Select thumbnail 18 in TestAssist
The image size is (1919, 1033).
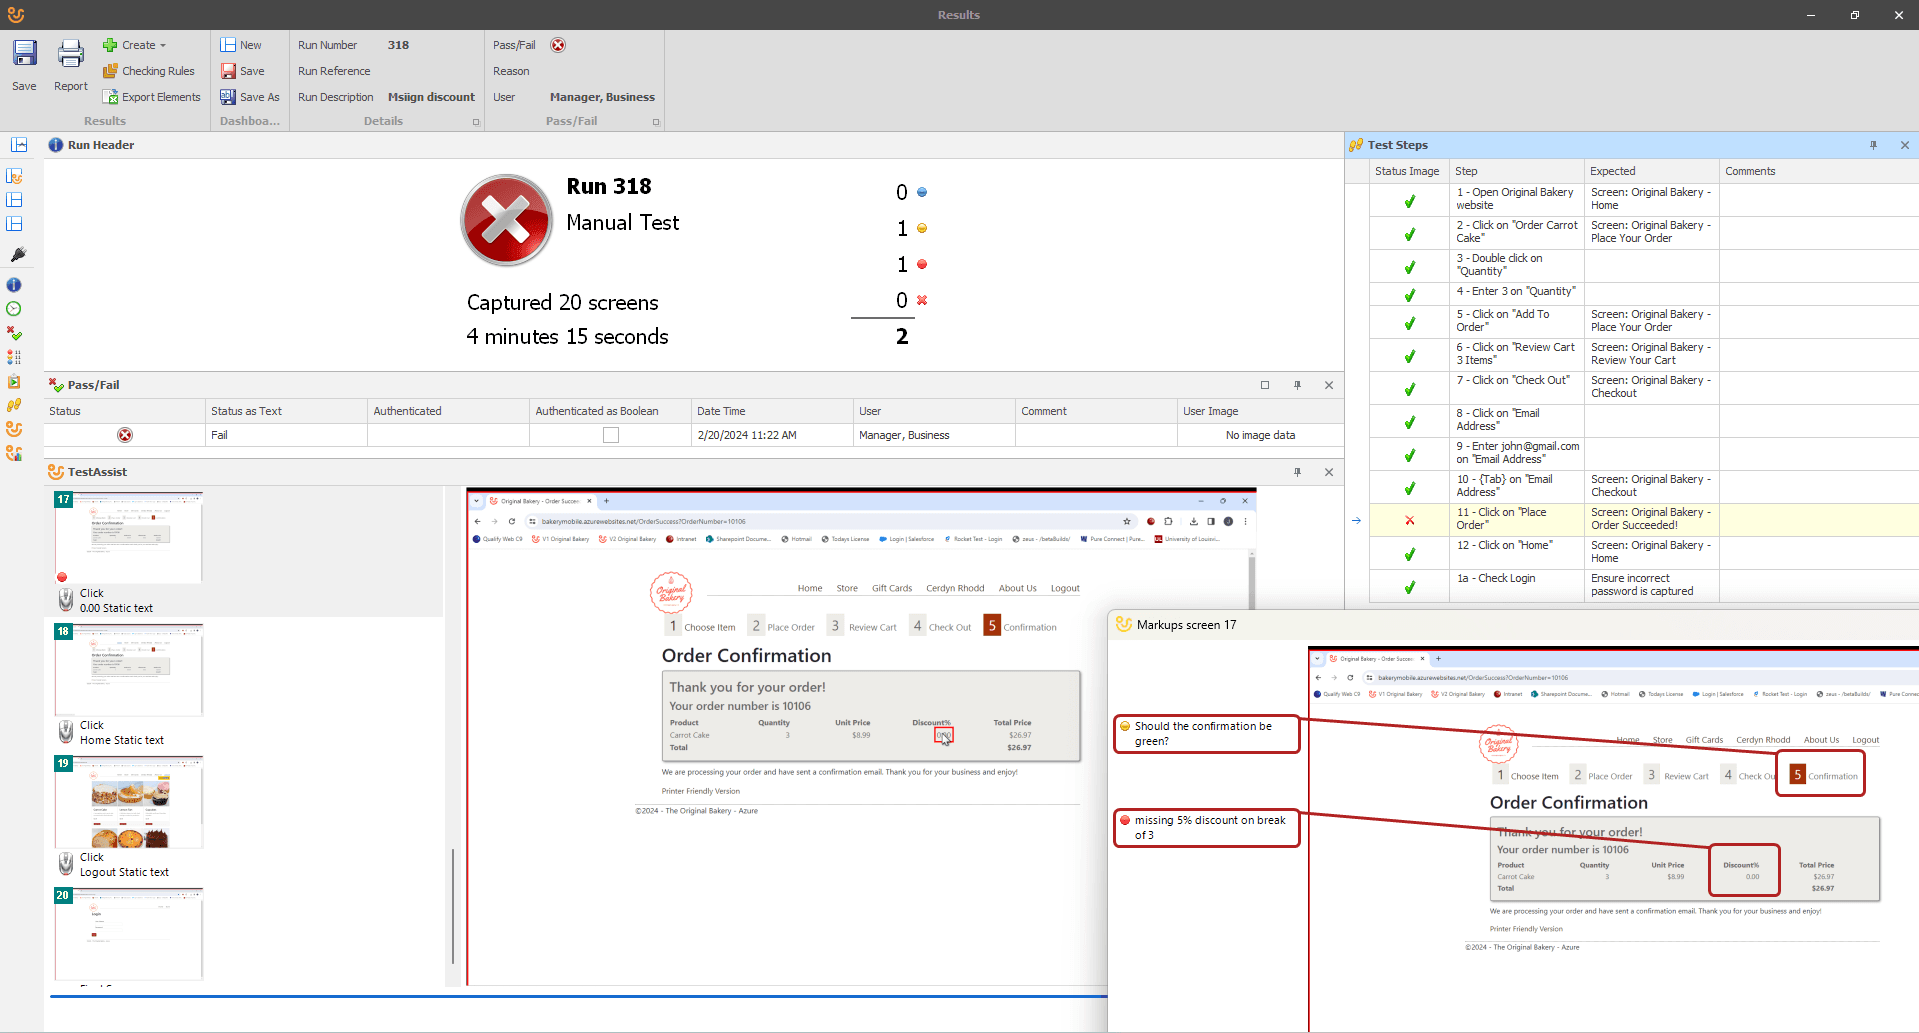tap(128, 670)
